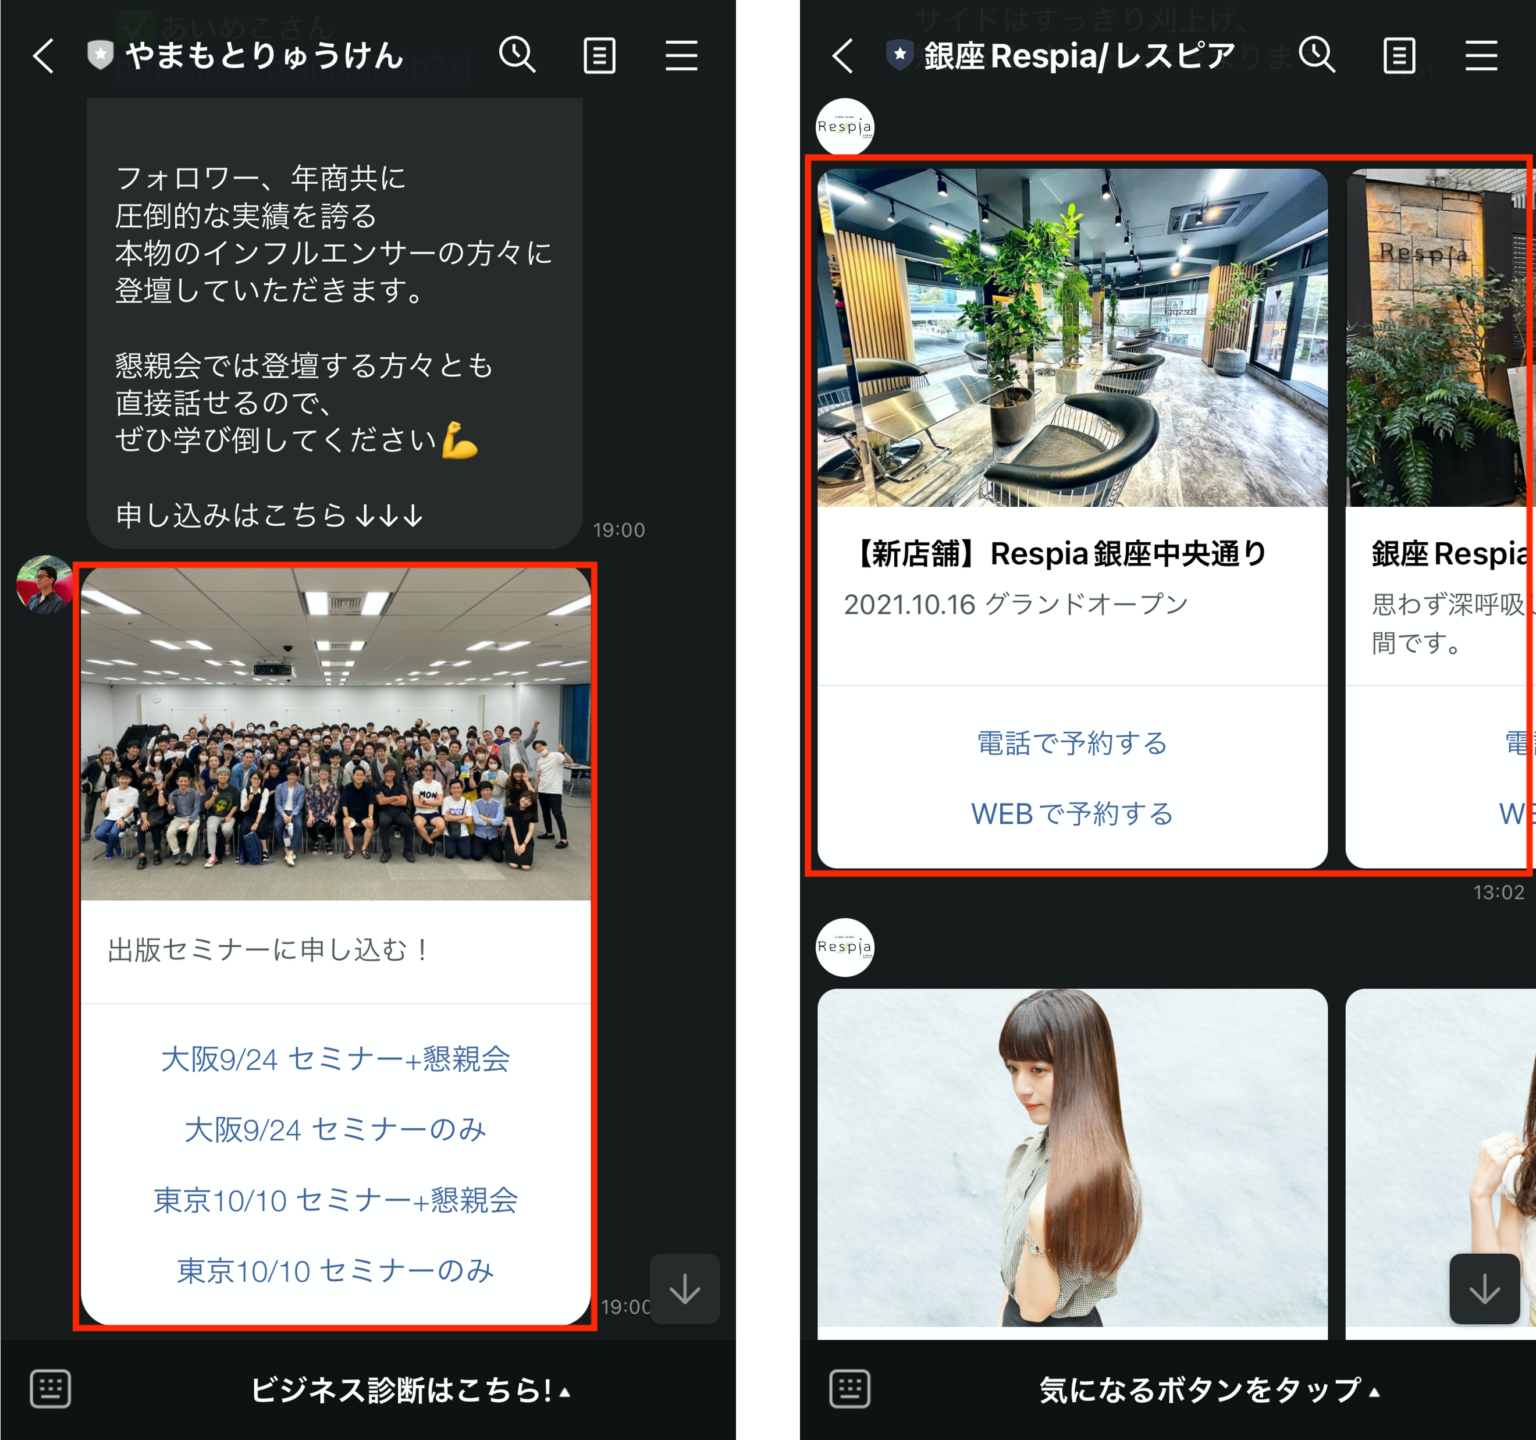1536x1440 pixels.
Task: Expand 気になるボタンをタップ rich menu
Action: [x=1209, y=1390]
